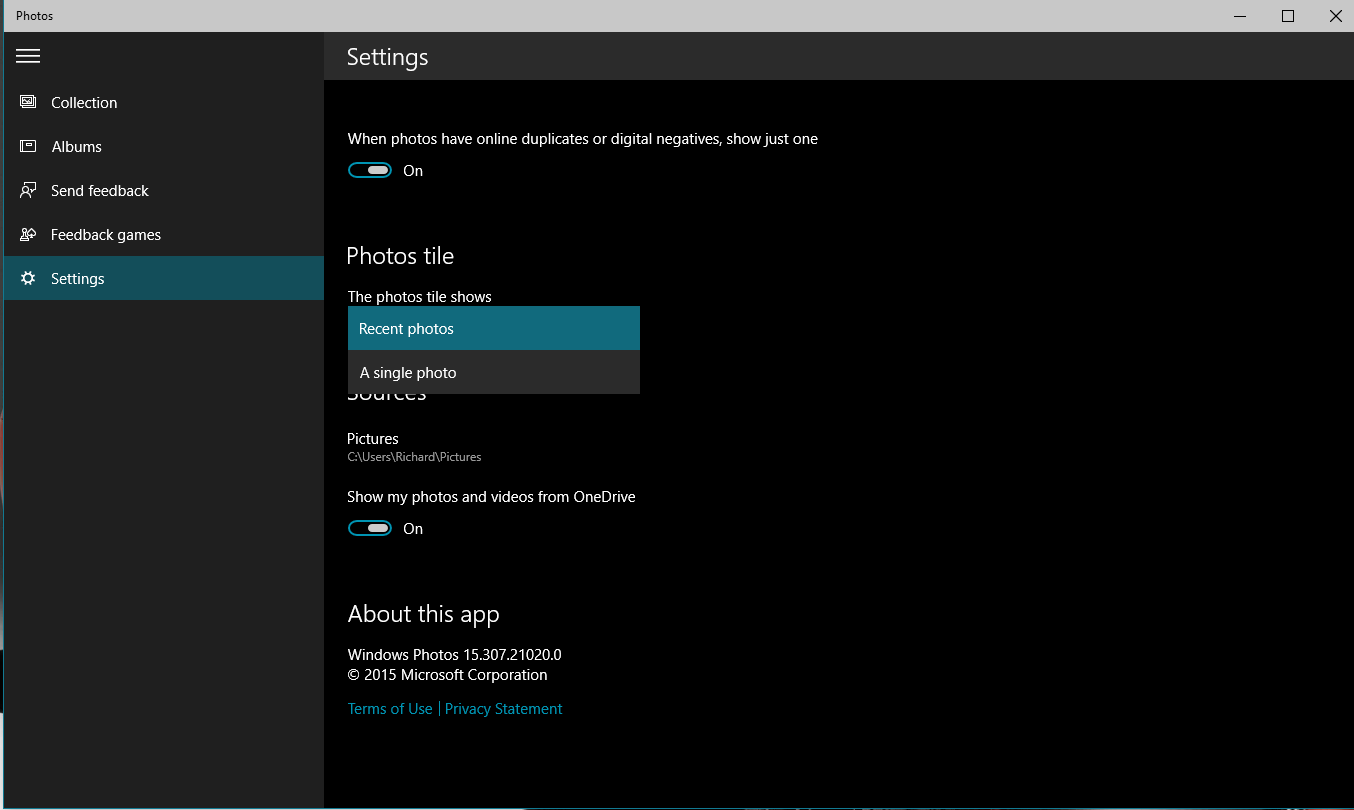
Task: Click the Feedback games icon
Action: pos(28,235)
